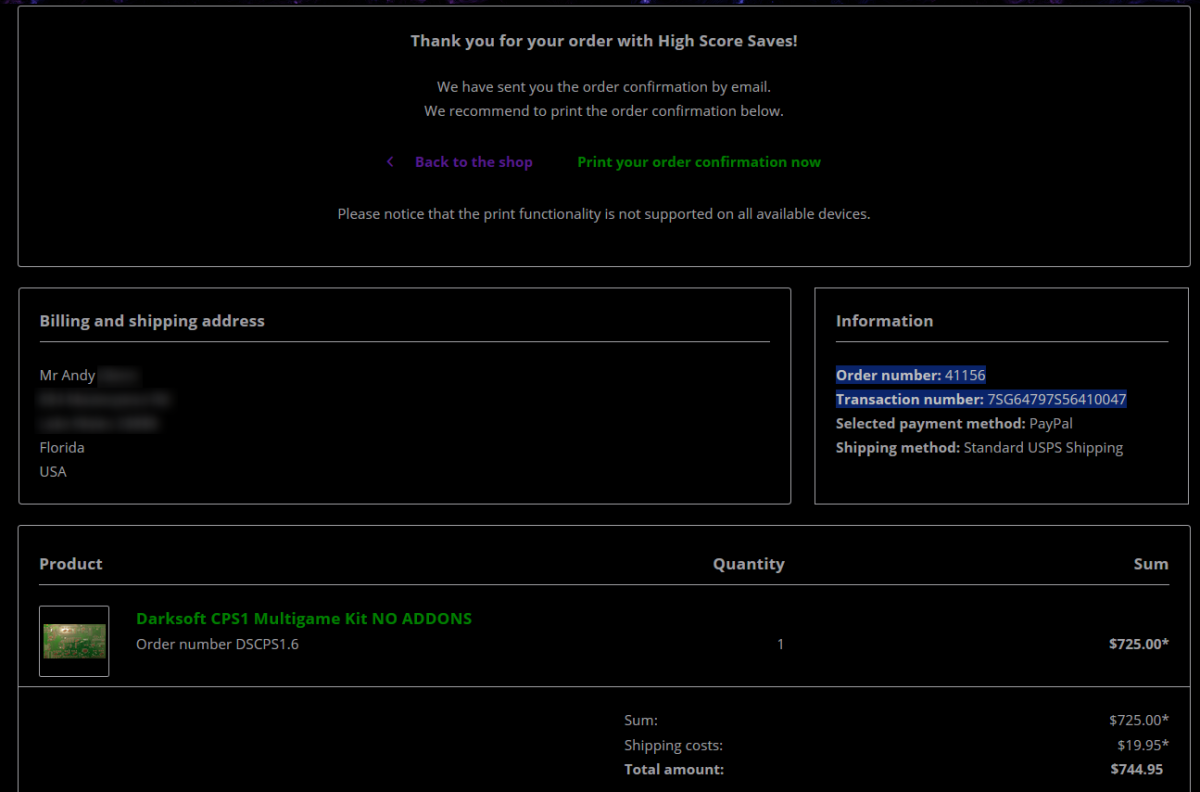Click the $744.95 total amount value
The width and height of the screenshot is (1200, 792).
[1136, 770]
